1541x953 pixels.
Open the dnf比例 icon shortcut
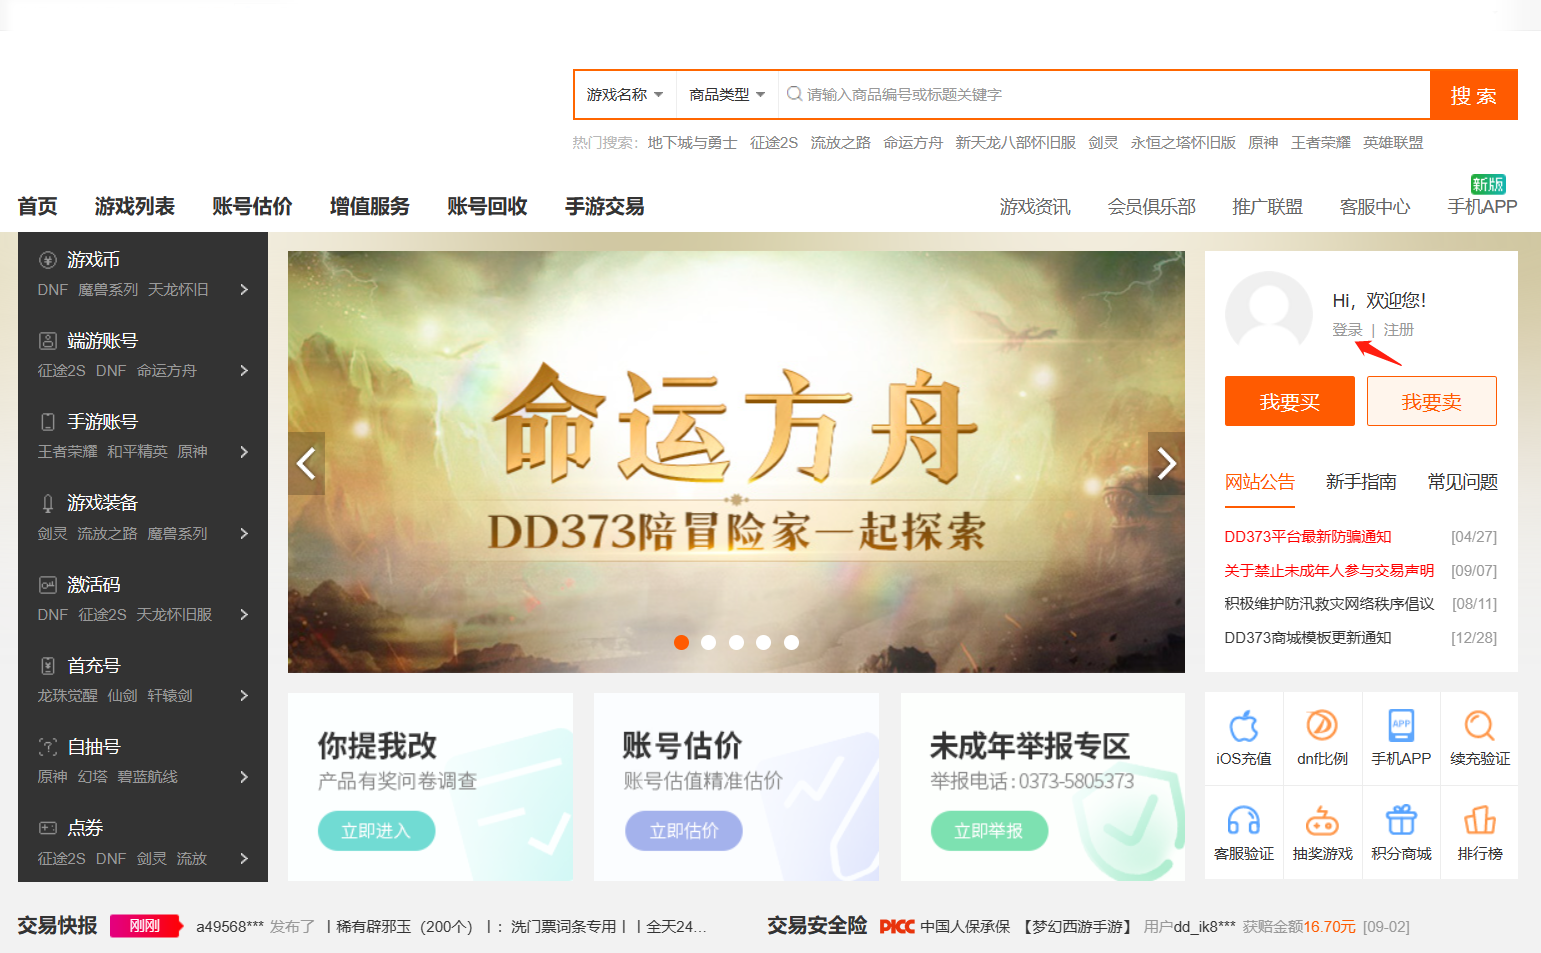[x=1322, y=727]
